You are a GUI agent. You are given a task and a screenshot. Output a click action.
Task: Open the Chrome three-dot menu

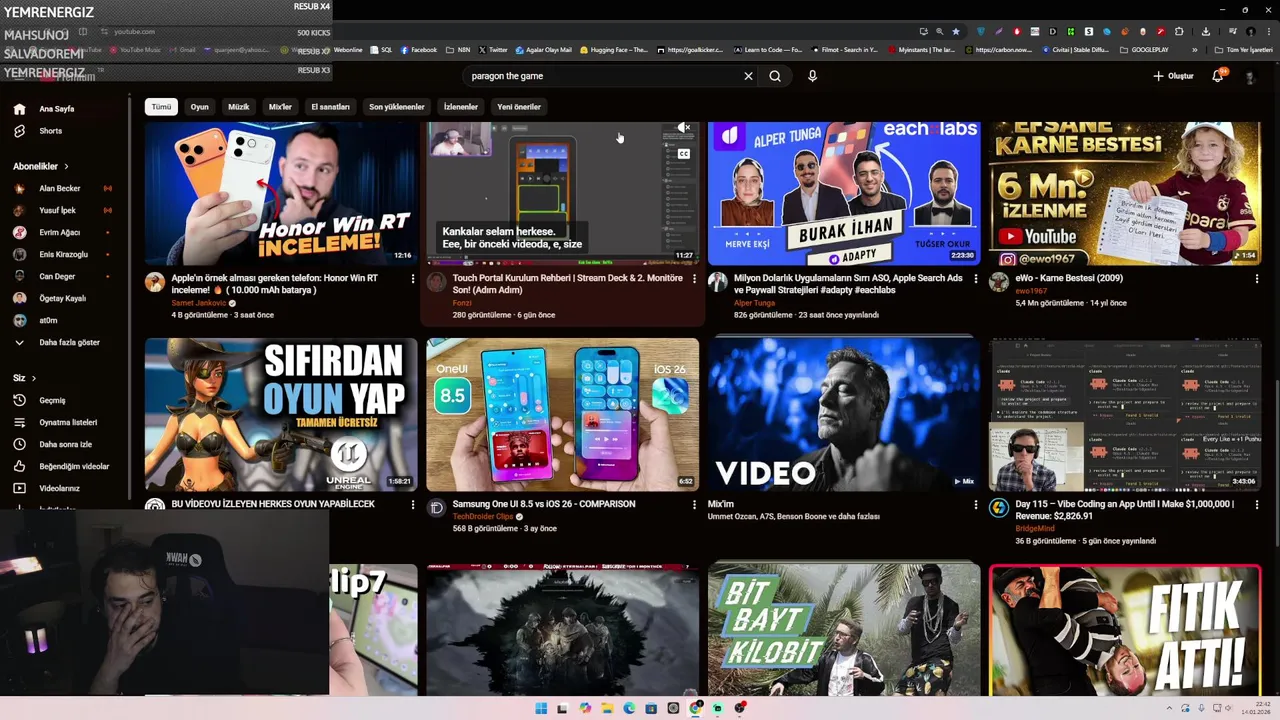(1267, 31)
